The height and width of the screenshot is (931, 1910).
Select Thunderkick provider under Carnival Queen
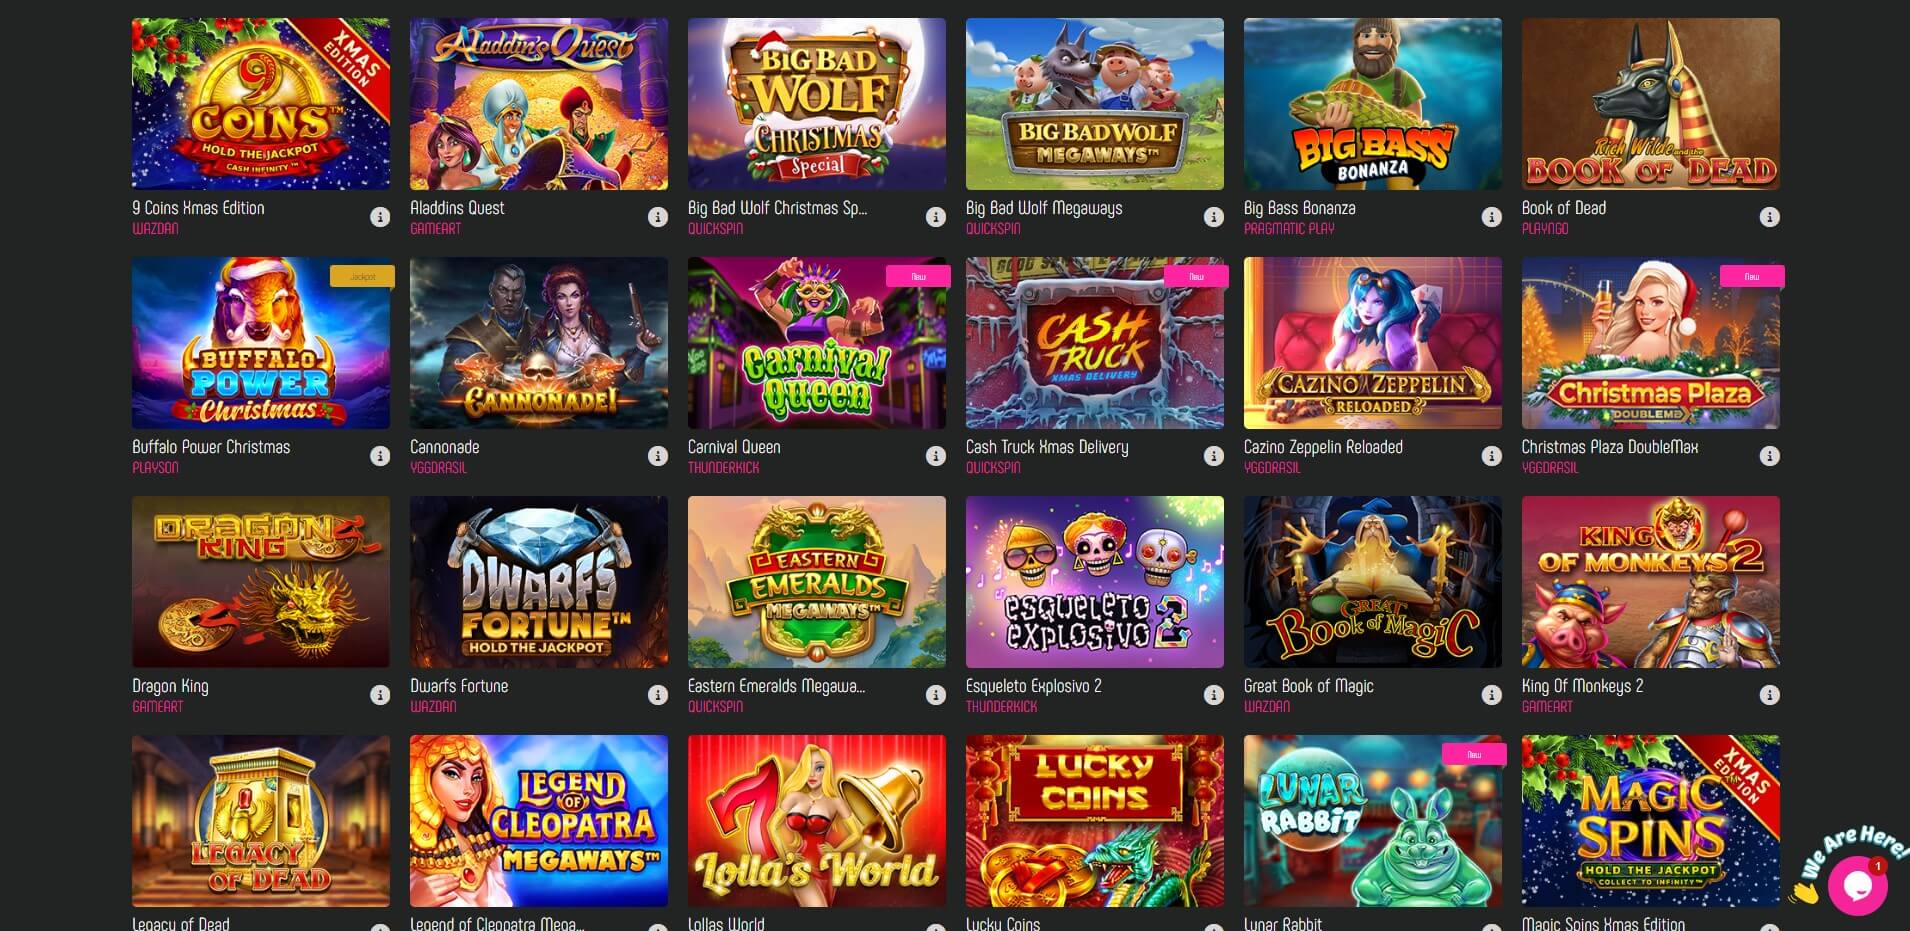723,468
